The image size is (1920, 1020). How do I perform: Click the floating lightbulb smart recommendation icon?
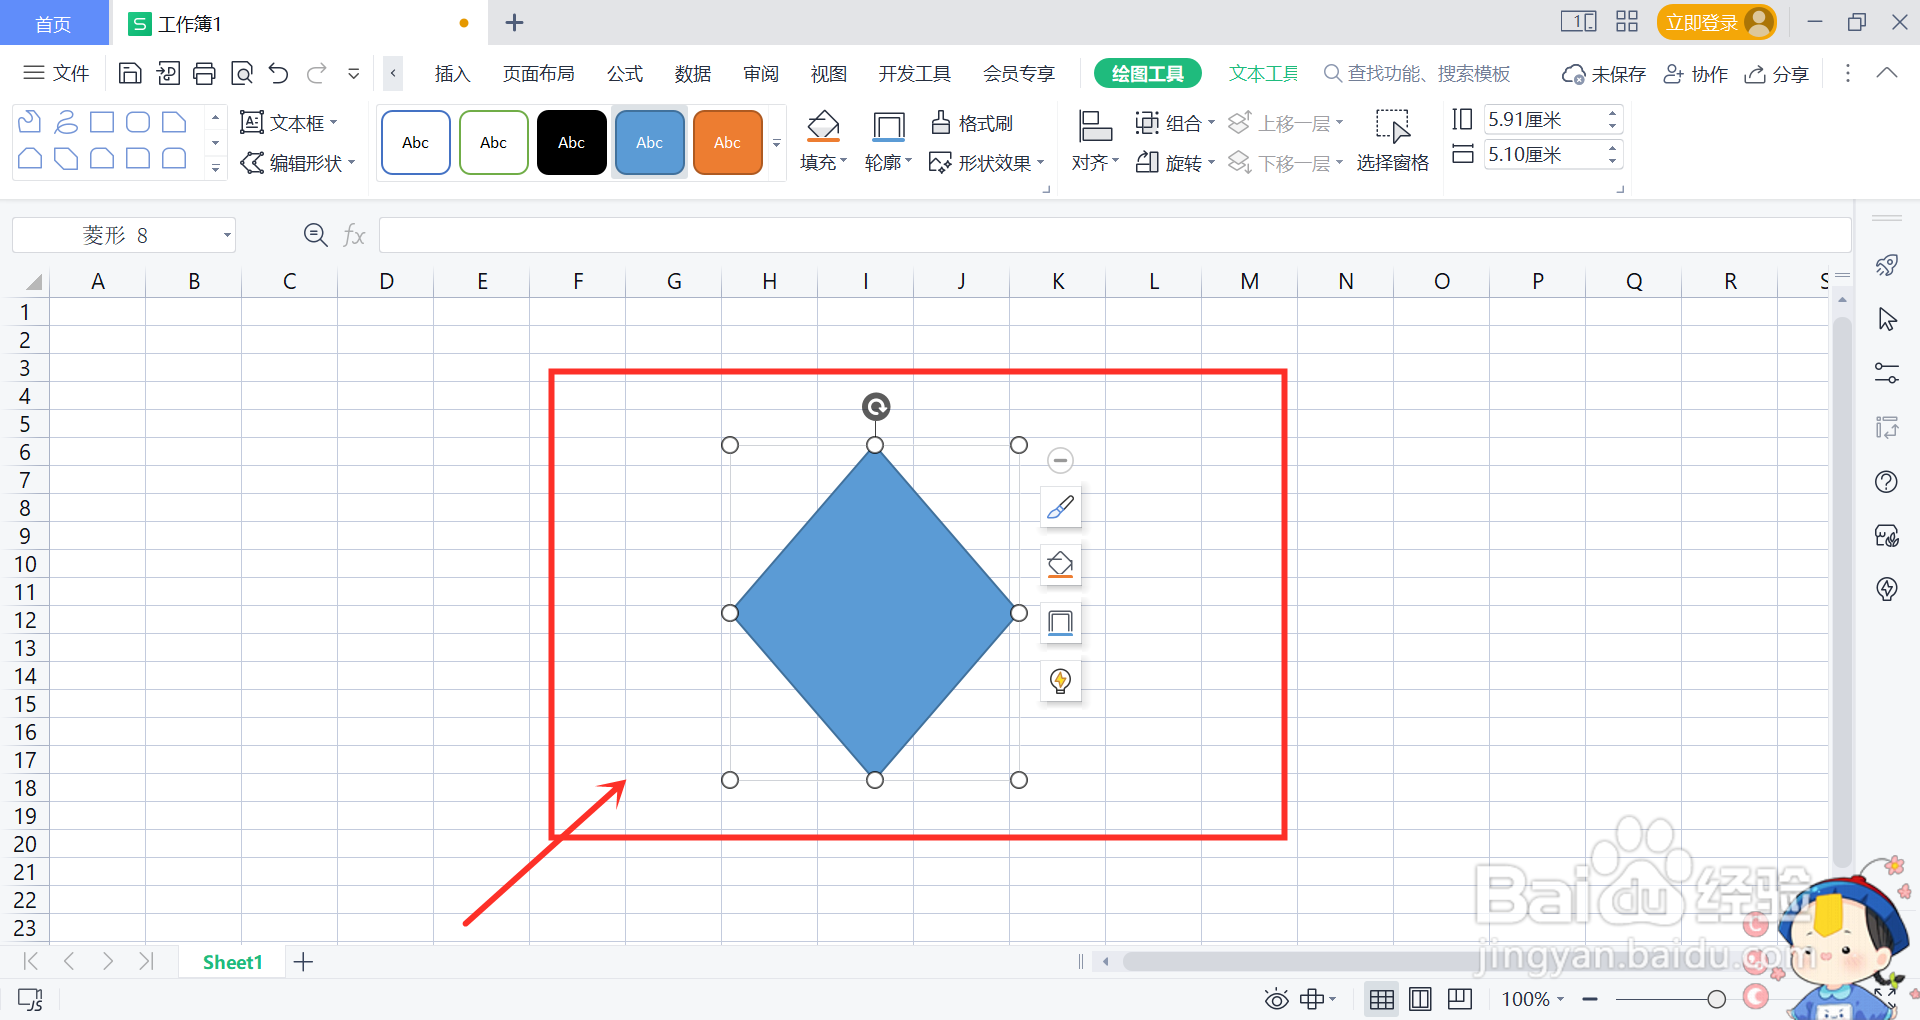pos(1060,681)
